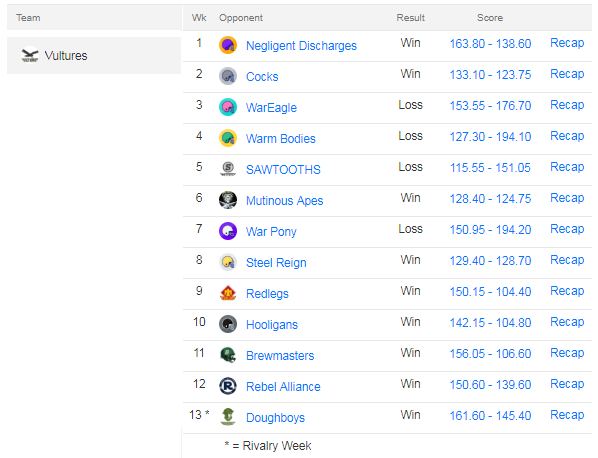Open the Steel Reign team page
Screen dimensions: 598x458
pos(276,262)
